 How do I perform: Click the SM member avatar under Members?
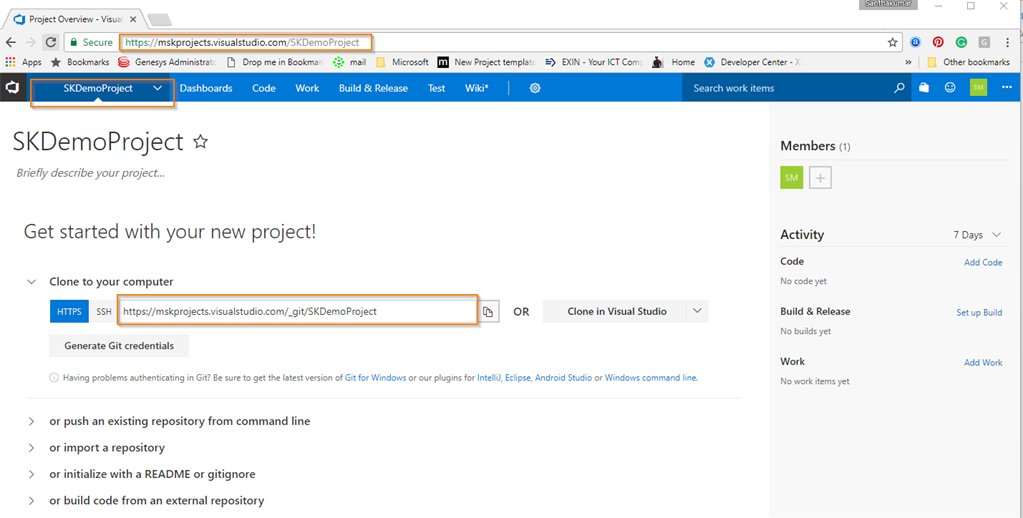click(x=791, y=177)
